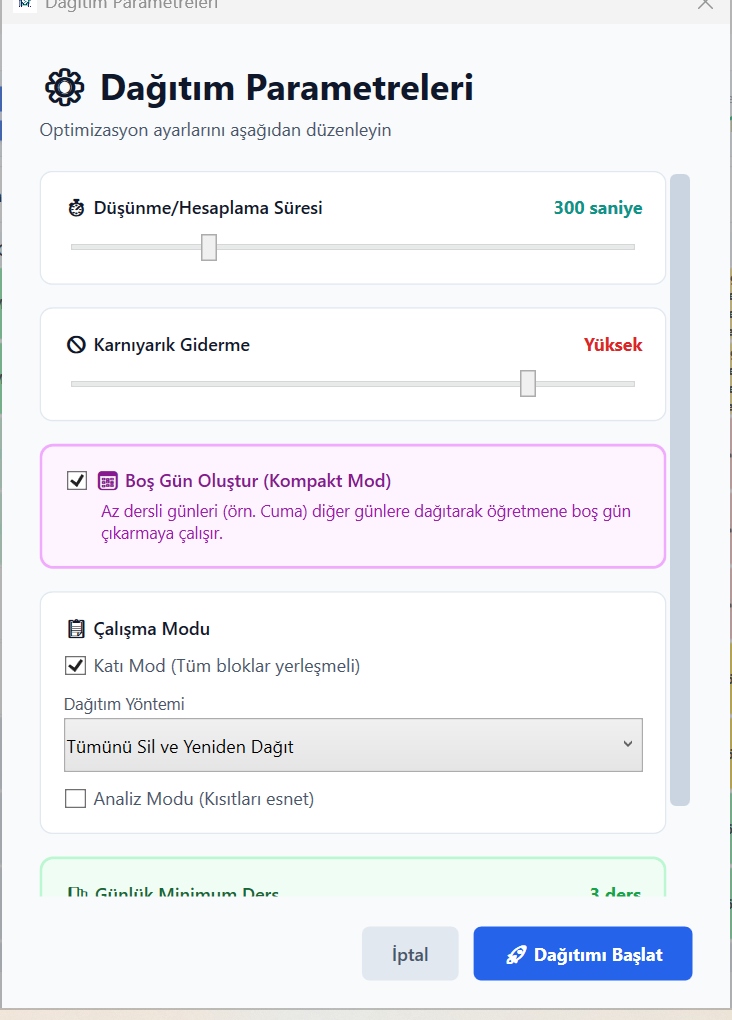
Task: Click the chart icon near Günlük Minimum Ders
Action: pos(76,894)
